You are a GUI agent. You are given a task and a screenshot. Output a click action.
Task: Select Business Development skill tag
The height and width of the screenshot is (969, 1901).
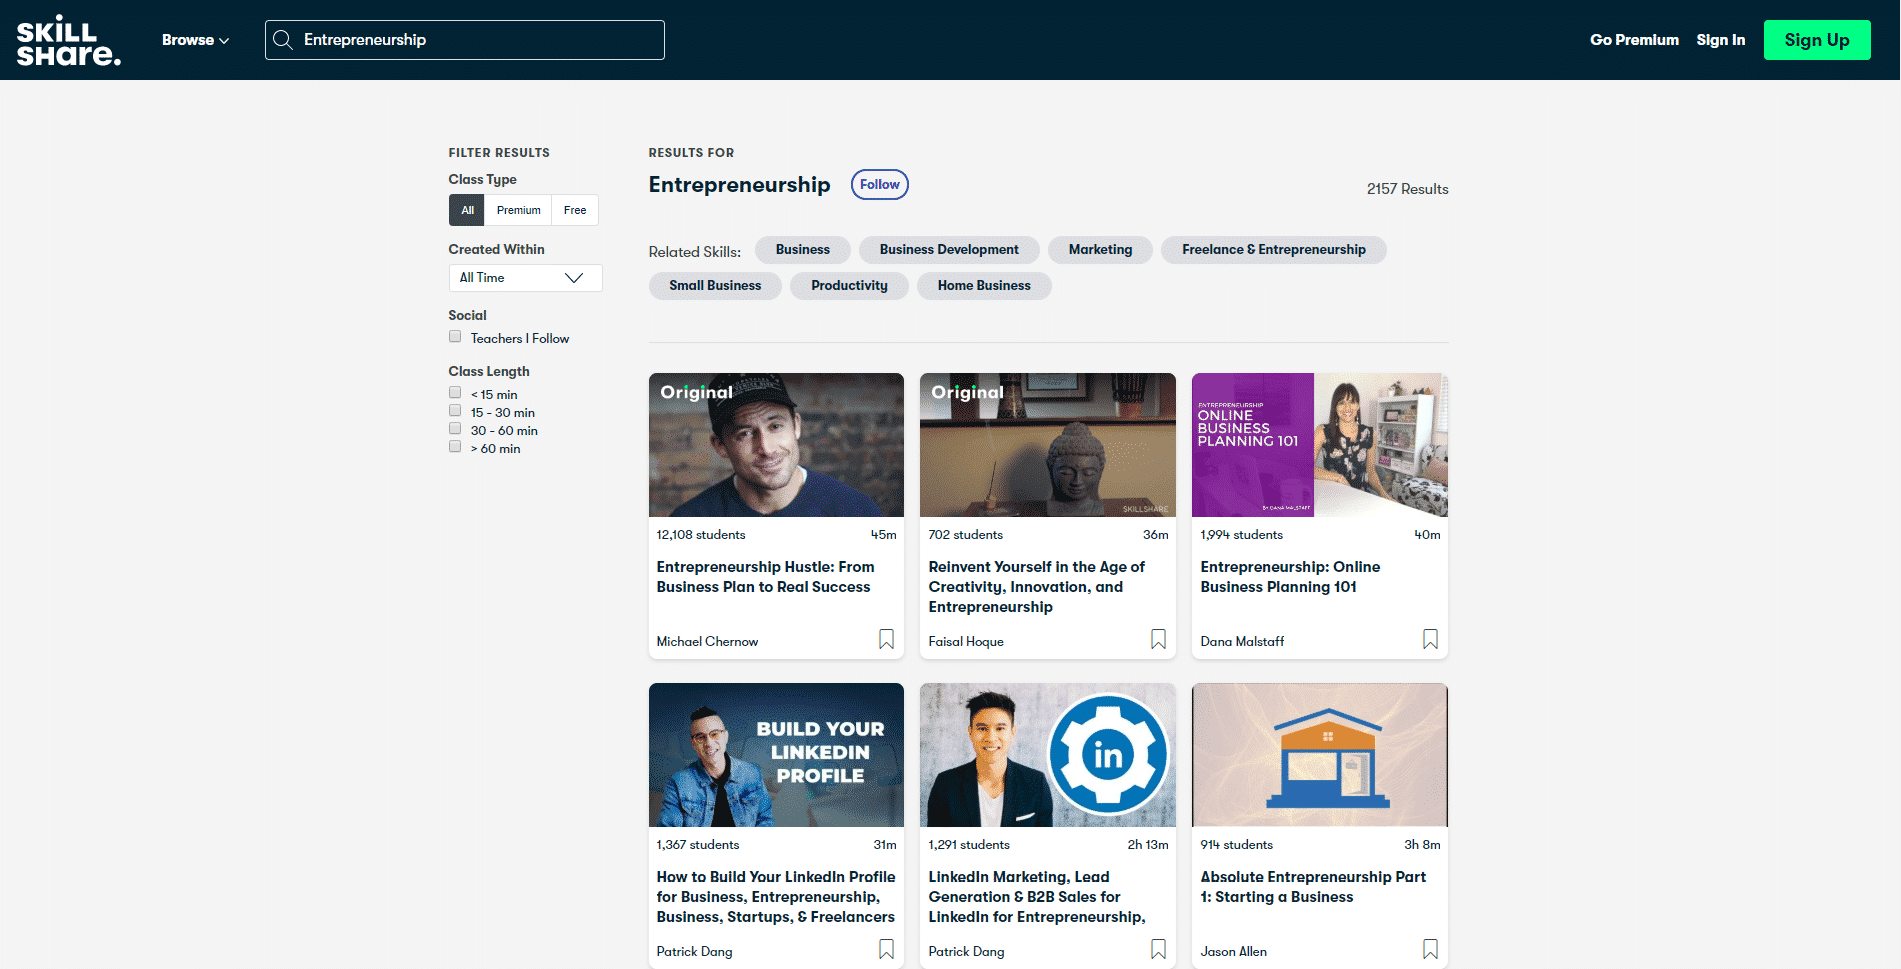949,250
